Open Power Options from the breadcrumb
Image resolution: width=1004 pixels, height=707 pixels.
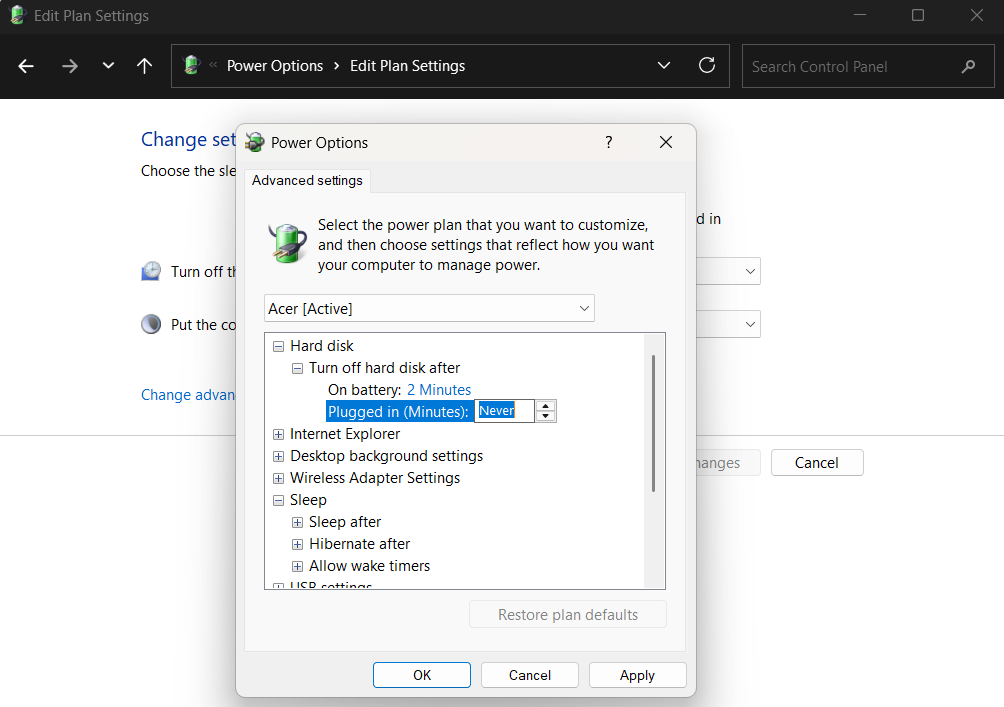coord(275,65)
